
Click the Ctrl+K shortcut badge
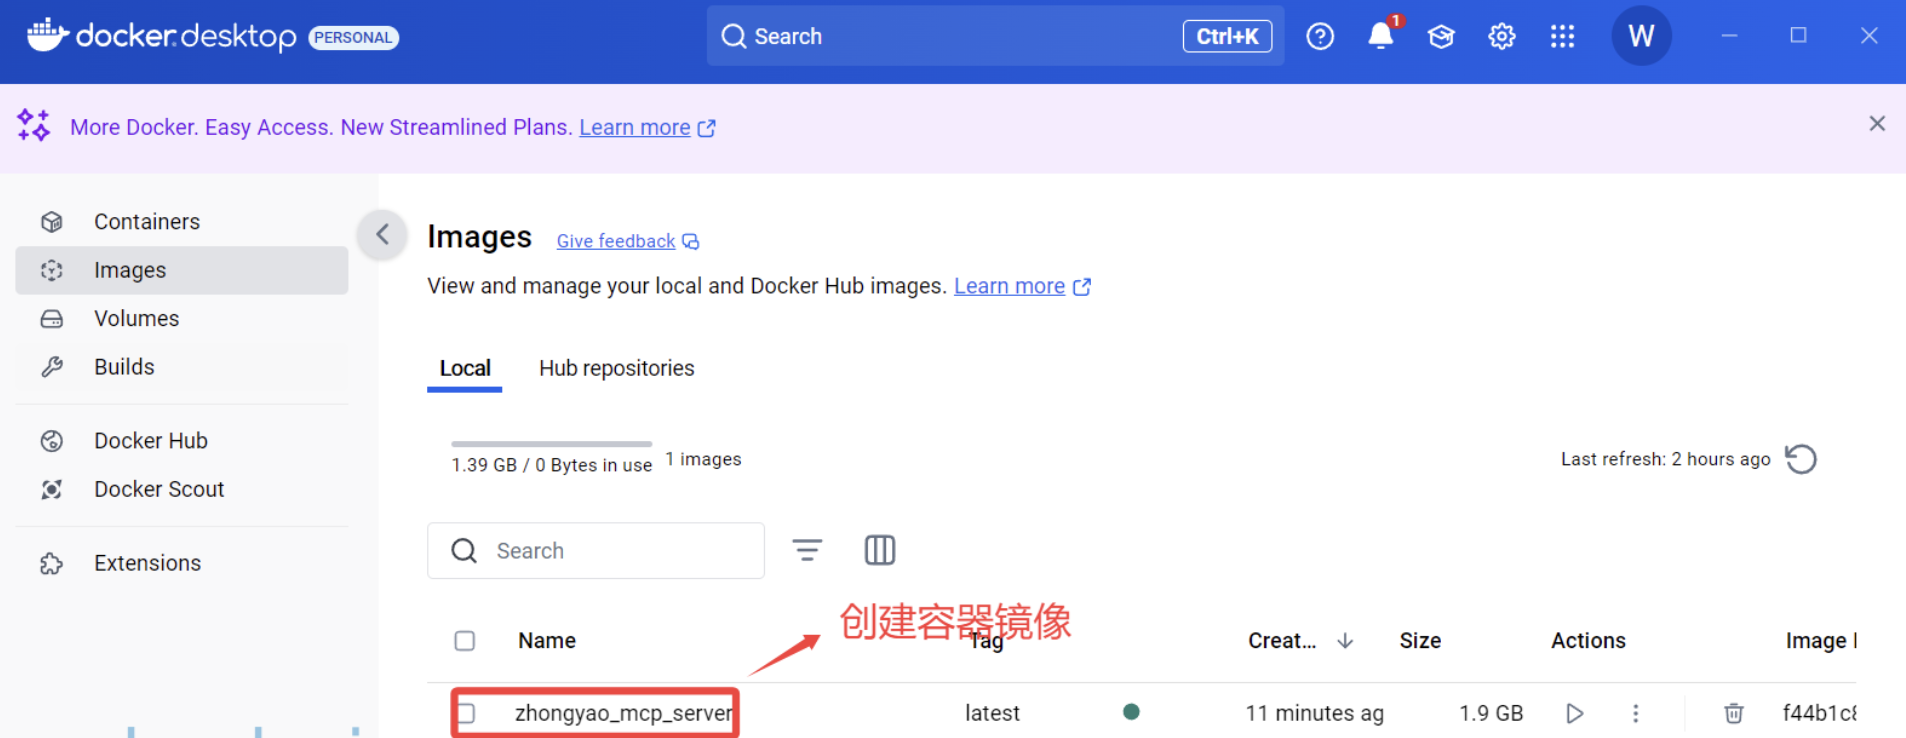click(1227, 36)
